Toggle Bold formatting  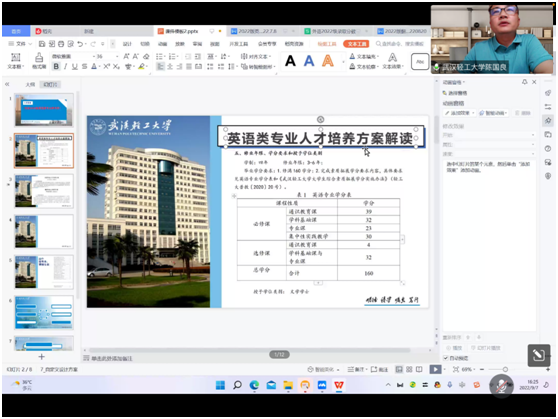coord(56,66)
